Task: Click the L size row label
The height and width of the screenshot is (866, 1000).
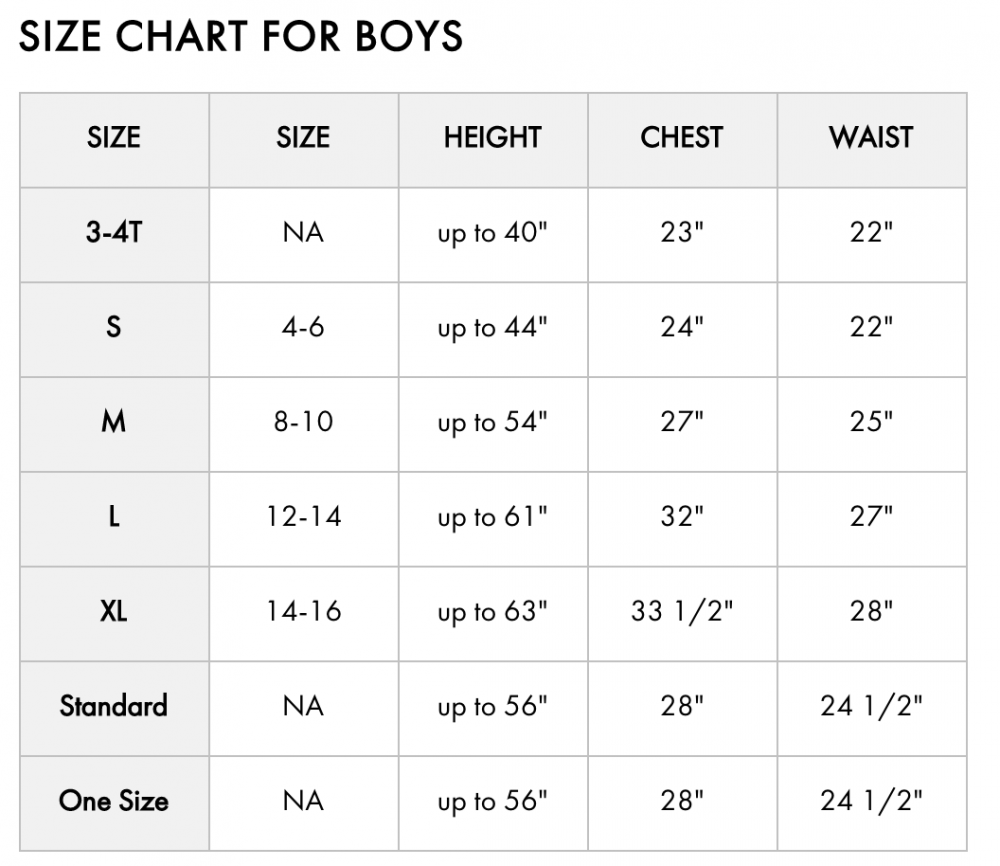Action: click(114, 517)
